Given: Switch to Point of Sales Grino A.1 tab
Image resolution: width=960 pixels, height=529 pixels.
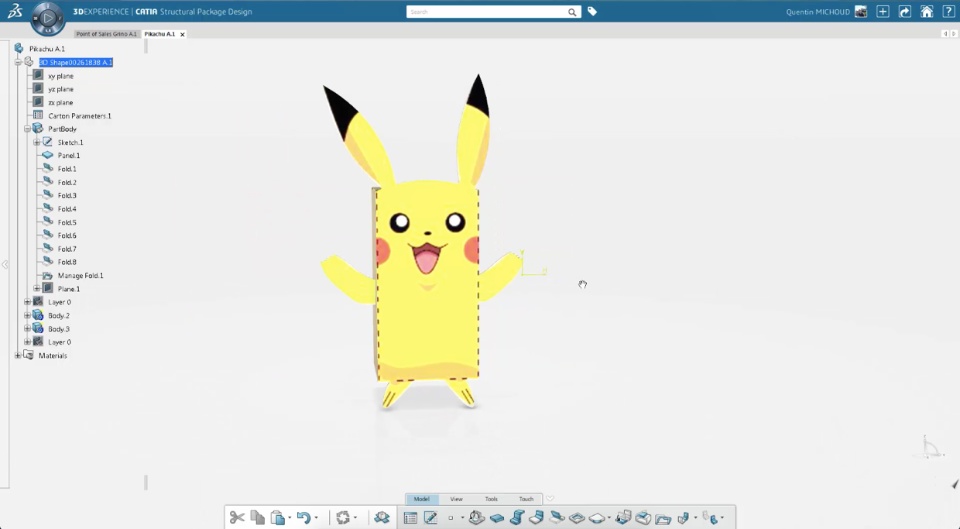Looking at the screenshot, I should pos(107,34).
